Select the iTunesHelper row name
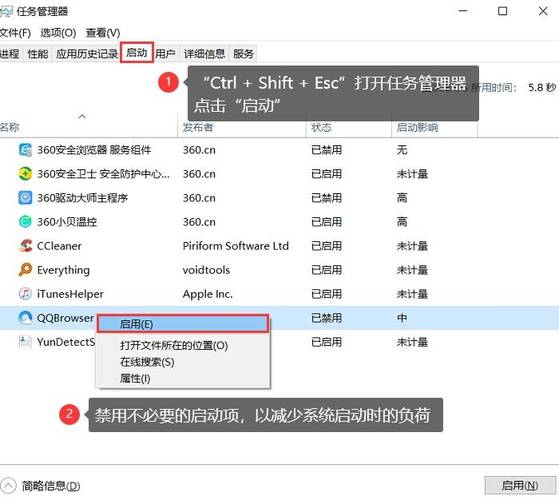 (x=70, y=294)
